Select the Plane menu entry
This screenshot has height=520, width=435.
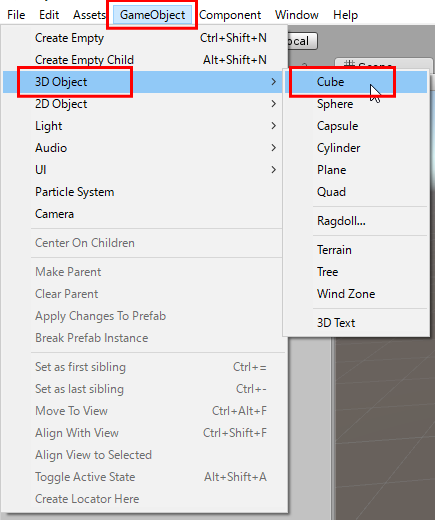tap(357, 170)
